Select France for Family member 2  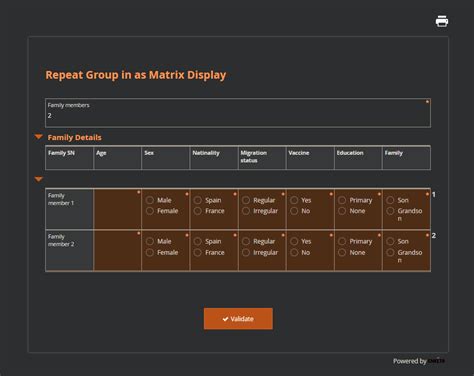coord(198,253)
